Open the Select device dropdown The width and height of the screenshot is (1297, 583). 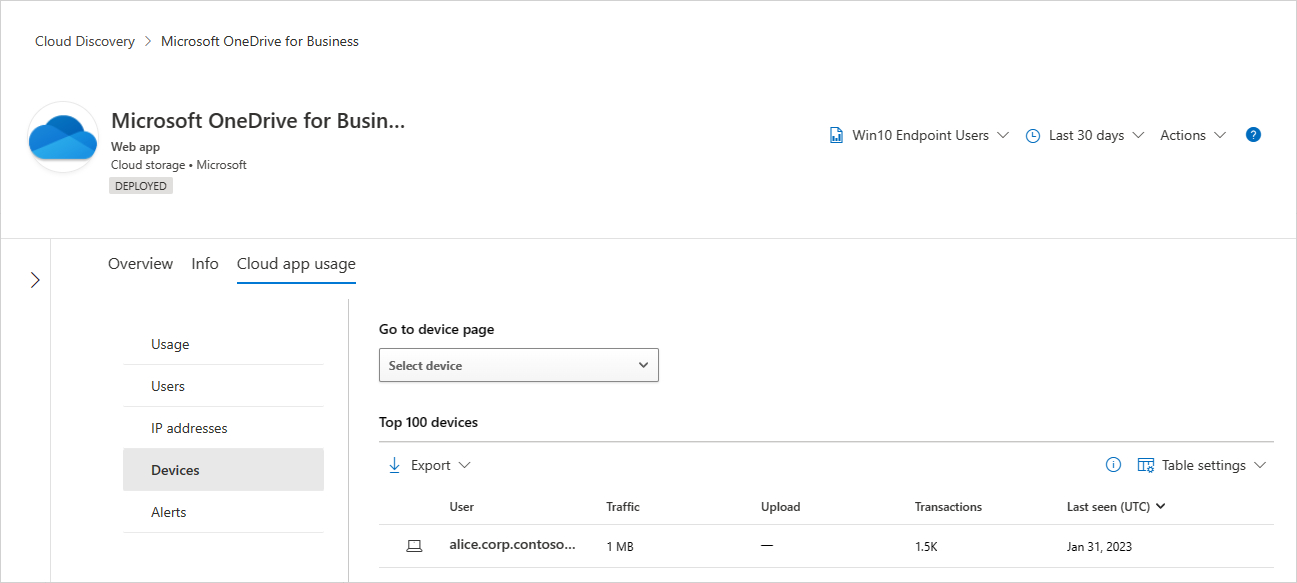click(518, 364)
